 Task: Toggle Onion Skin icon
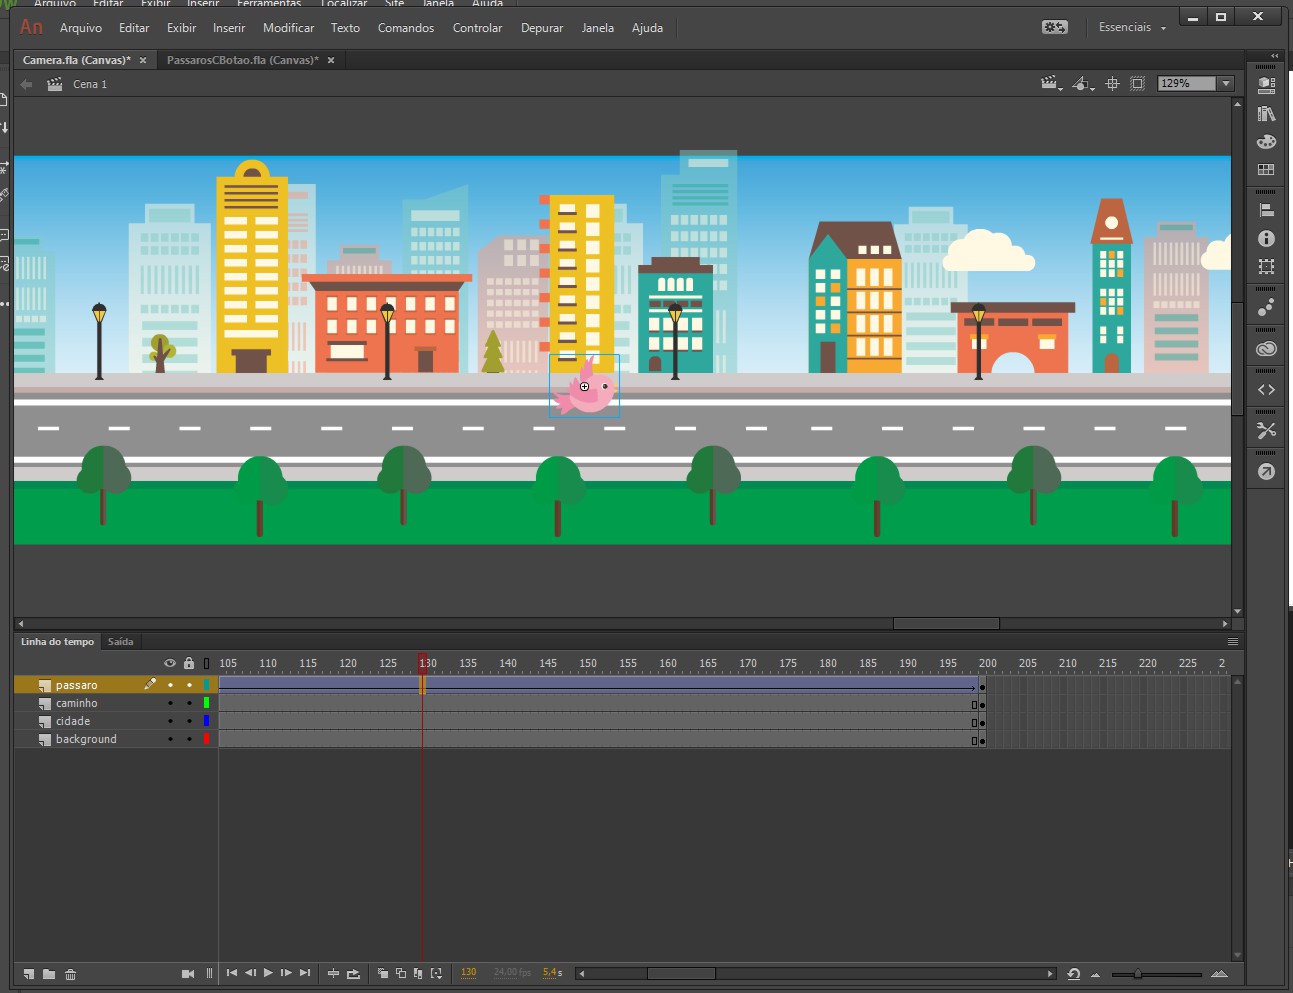(383, 973)
